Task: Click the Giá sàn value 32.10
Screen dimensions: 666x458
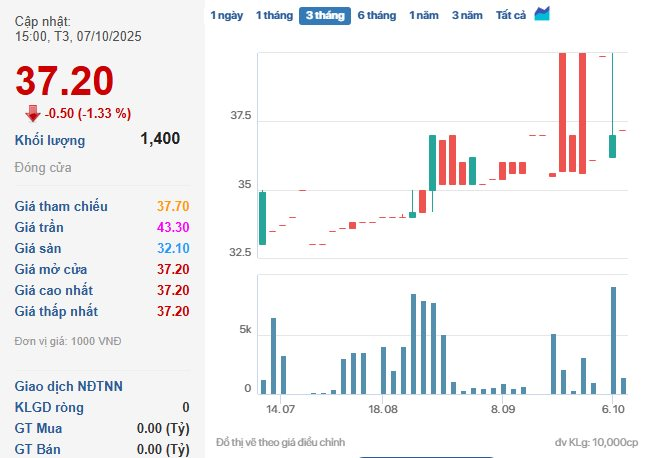Action: [x=173, y=248]
